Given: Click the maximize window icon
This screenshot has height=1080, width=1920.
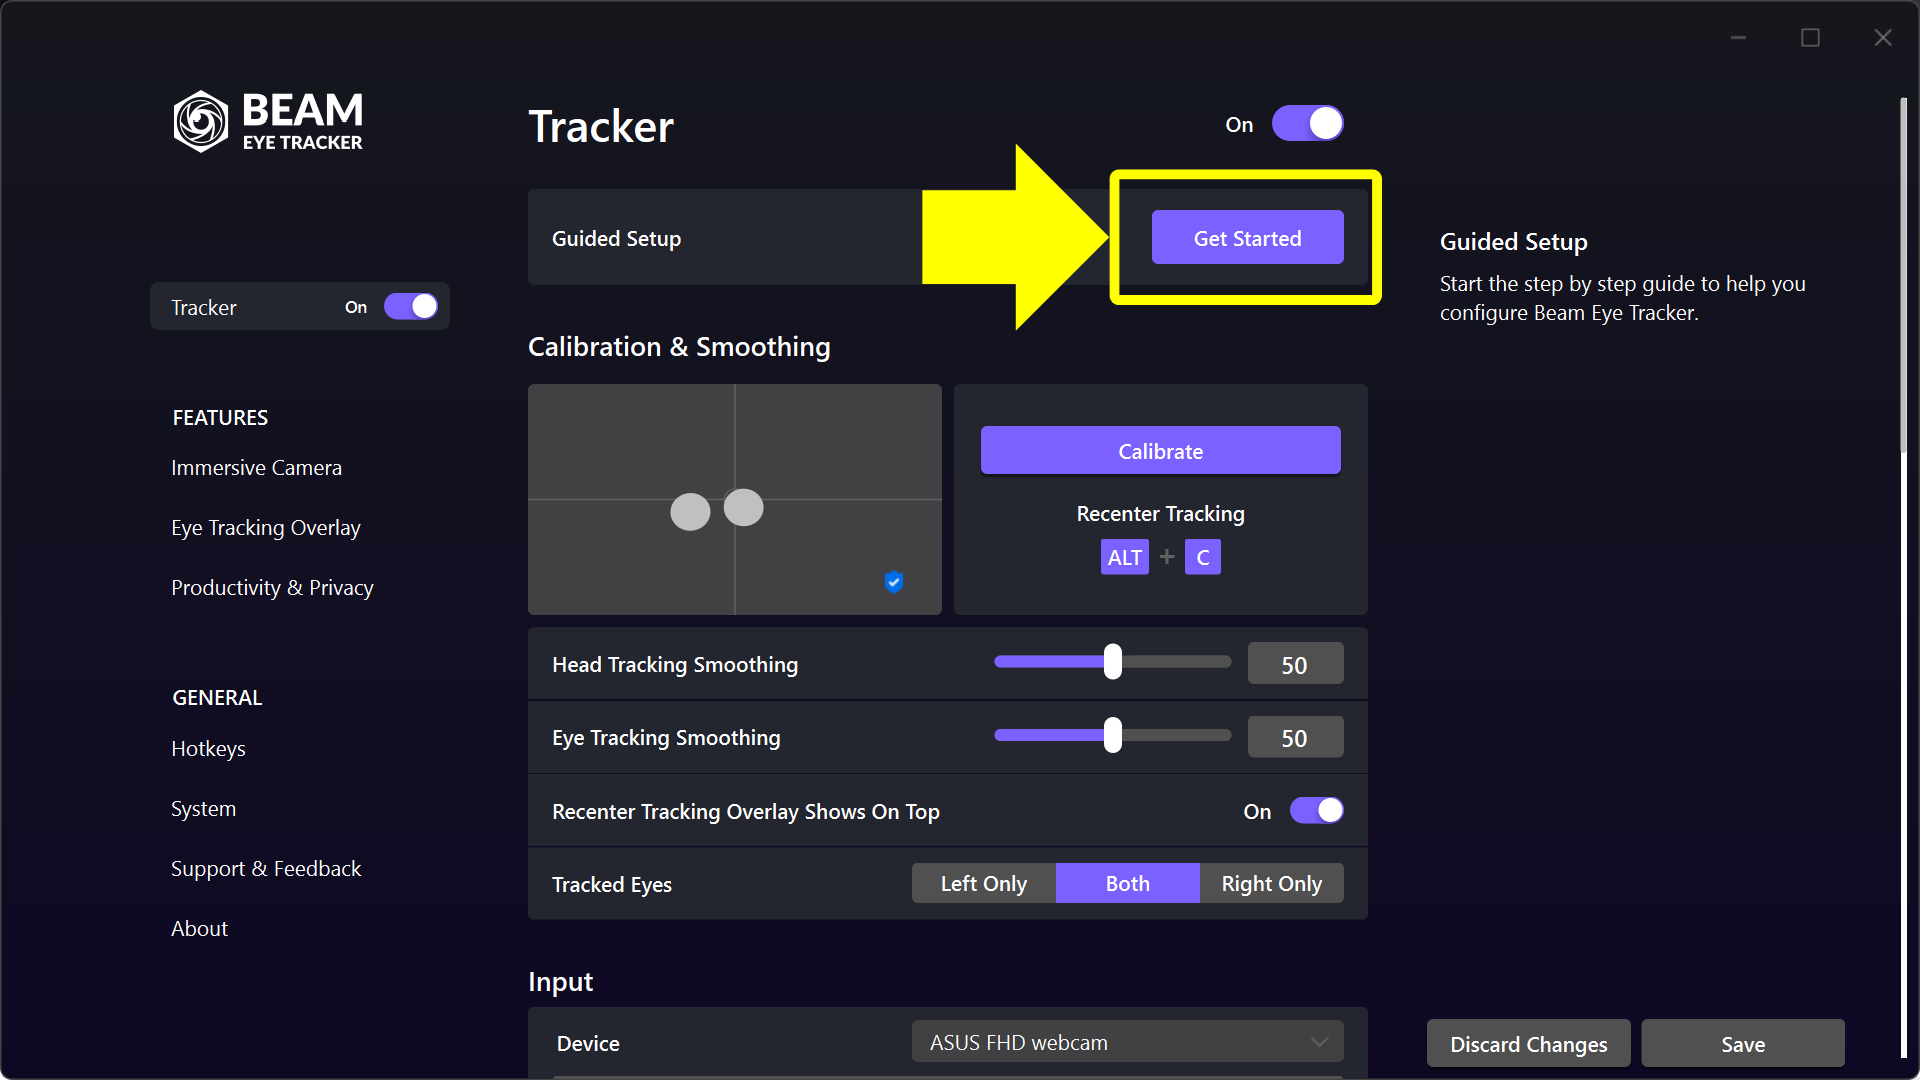Looking at the screenshot, I should [x=1810, y=38].
